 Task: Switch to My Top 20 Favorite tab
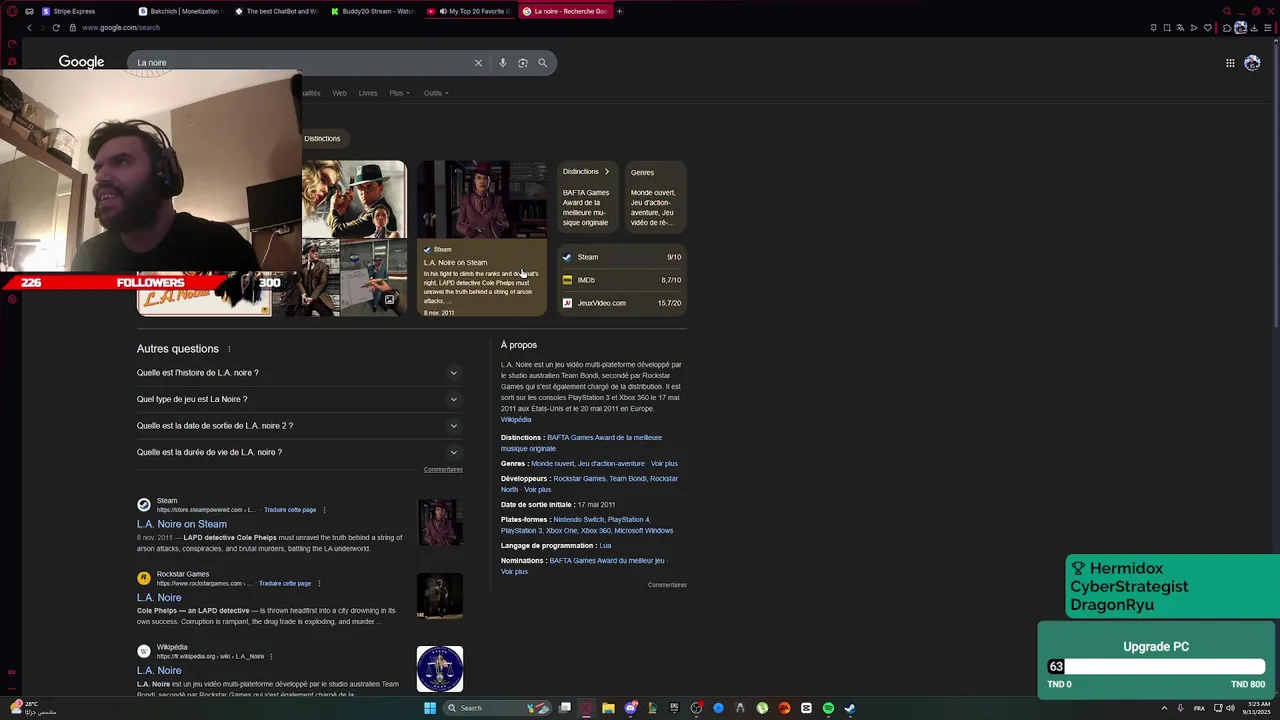(472, 11)
